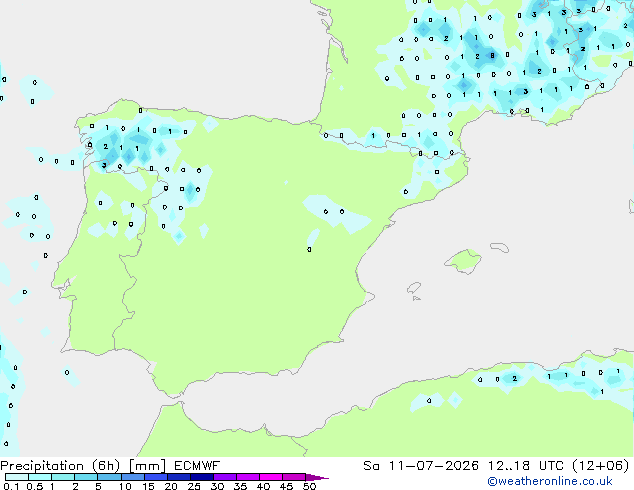Click the Ibiza island outline

coord(414,288)
